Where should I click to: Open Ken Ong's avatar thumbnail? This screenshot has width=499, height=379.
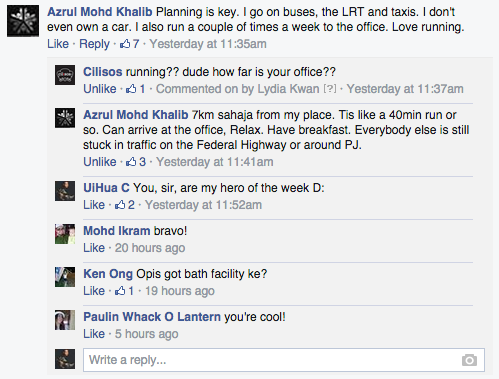tap(65, 277)
